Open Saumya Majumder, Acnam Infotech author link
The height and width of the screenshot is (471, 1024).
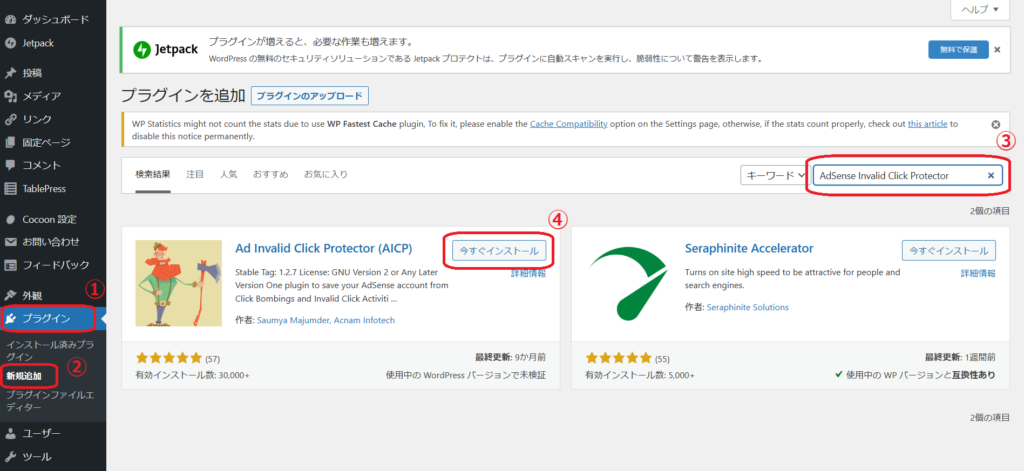326,320
